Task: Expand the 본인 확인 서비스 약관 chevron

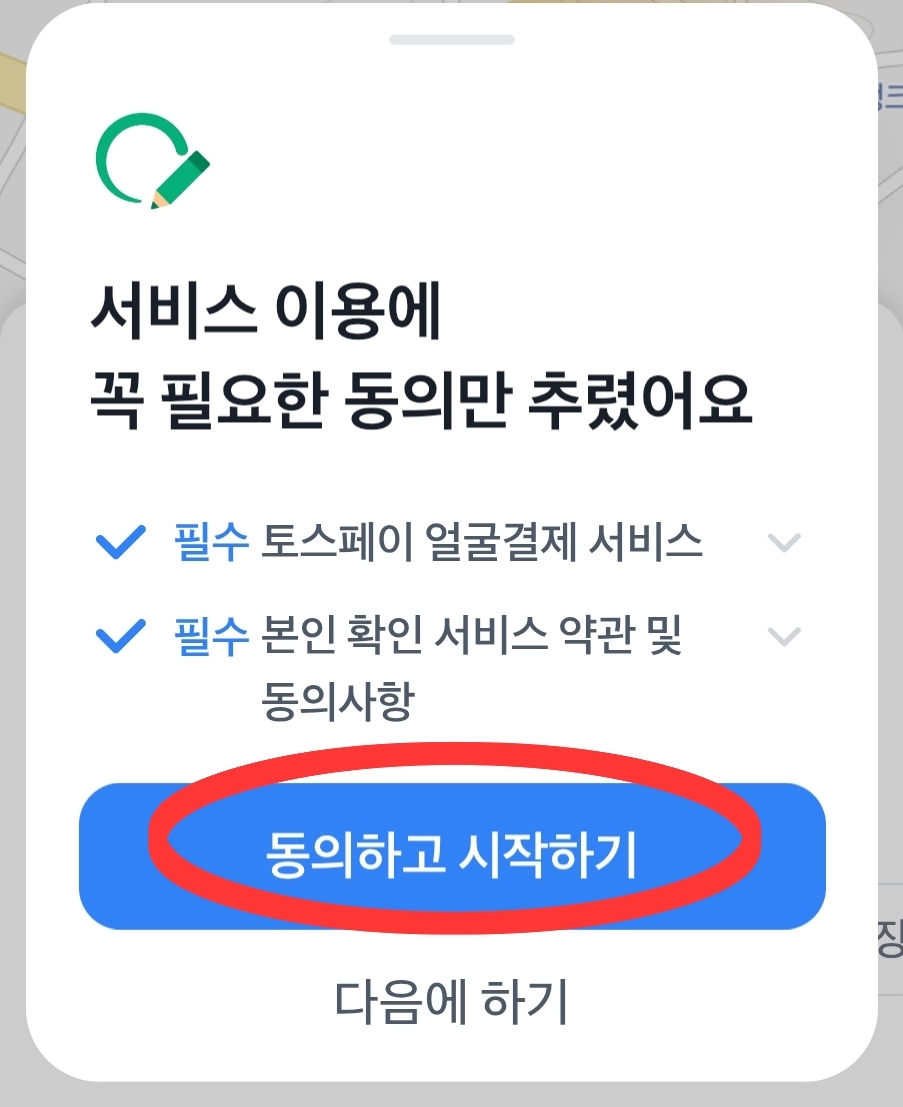Action: [784, 636]
